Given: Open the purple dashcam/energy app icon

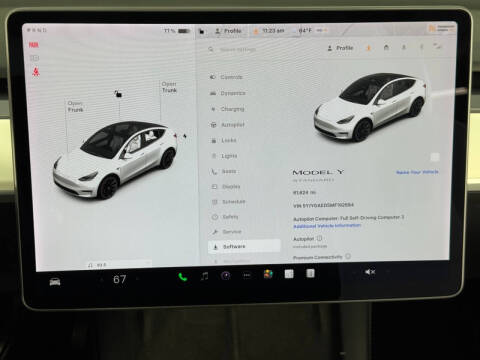Looking at the screenshot, I should pyautogui.click(x=226, y=276).
